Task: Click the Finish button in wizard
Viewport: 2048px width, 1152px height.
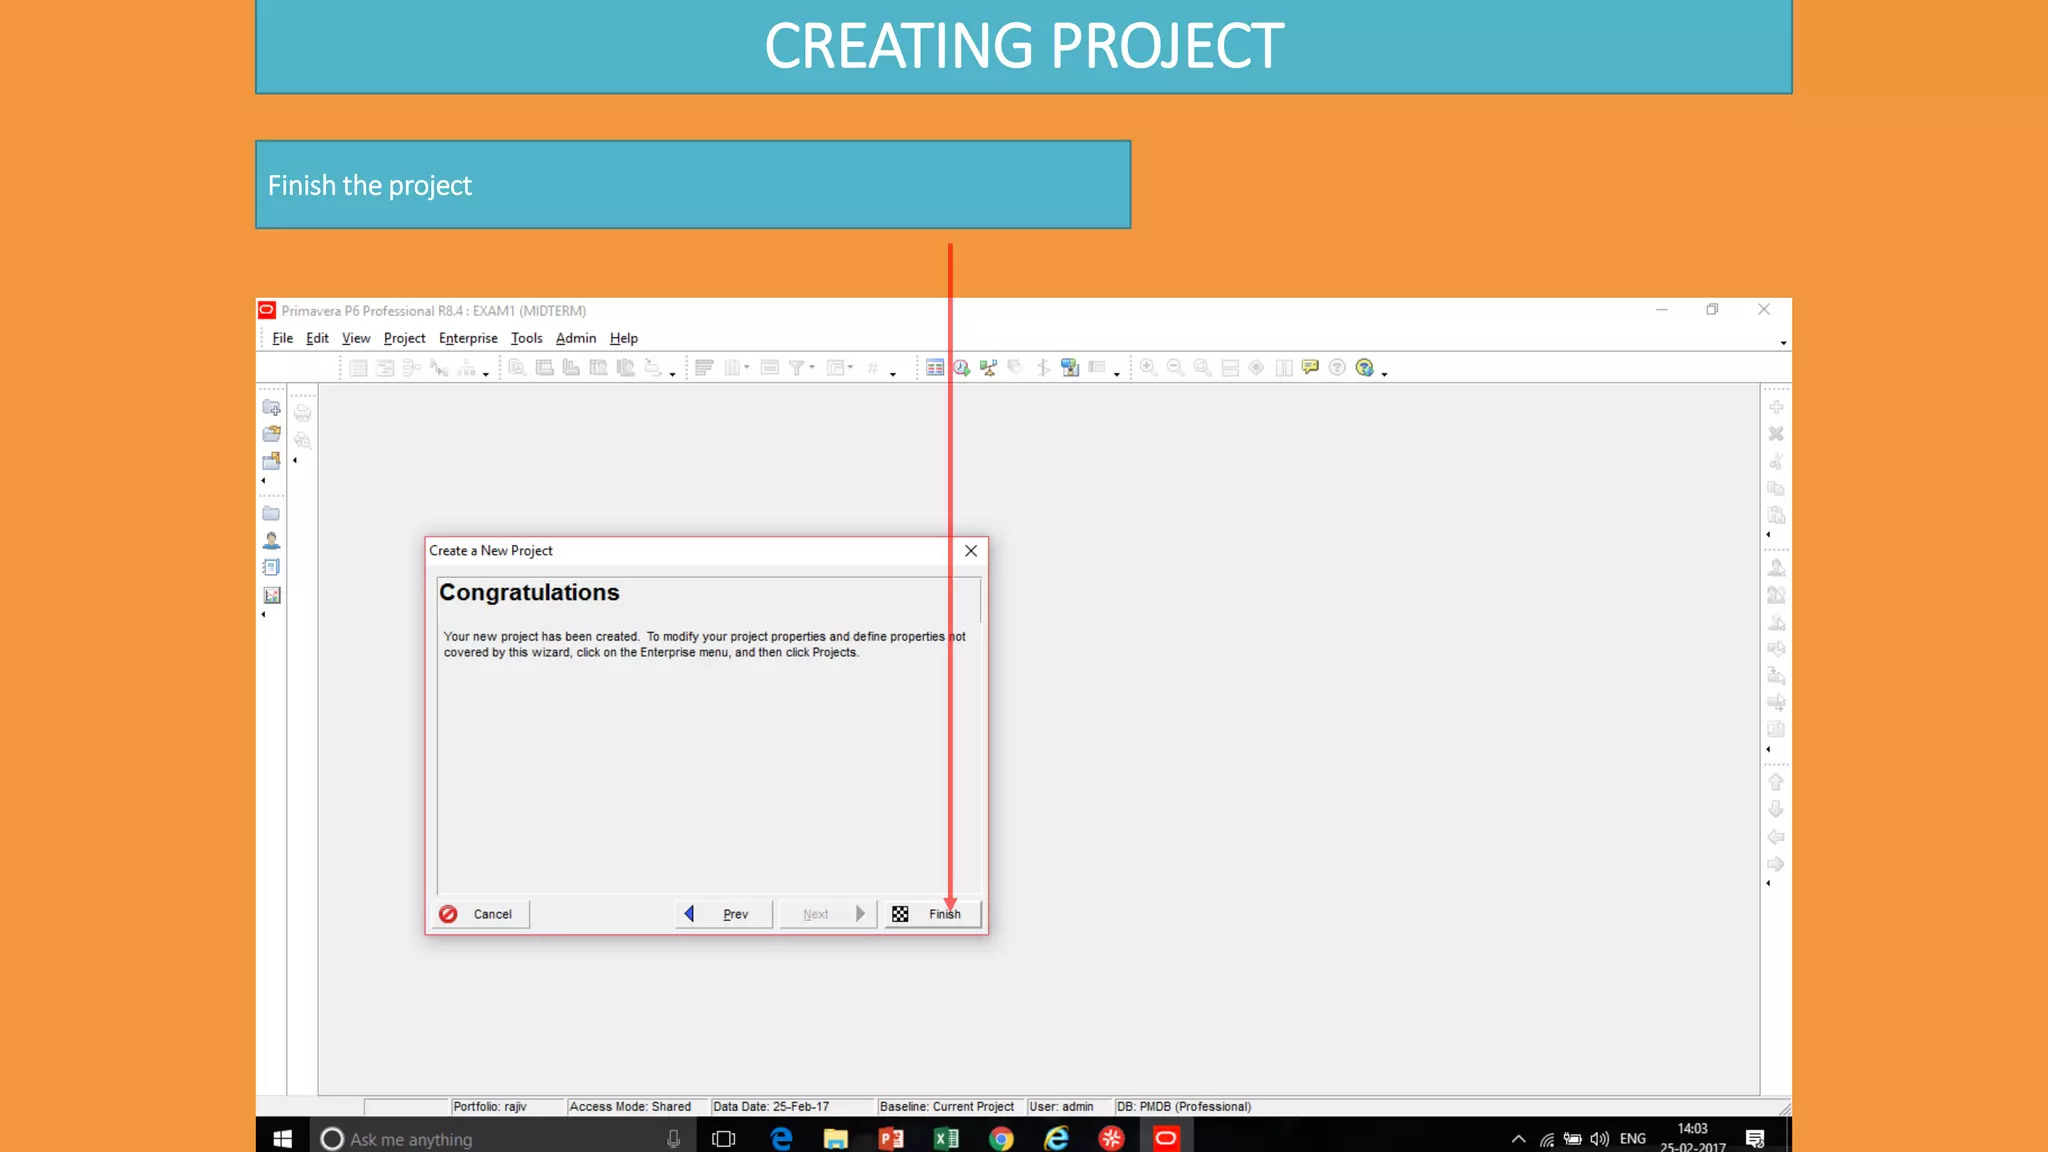Action: click(932, 914)
